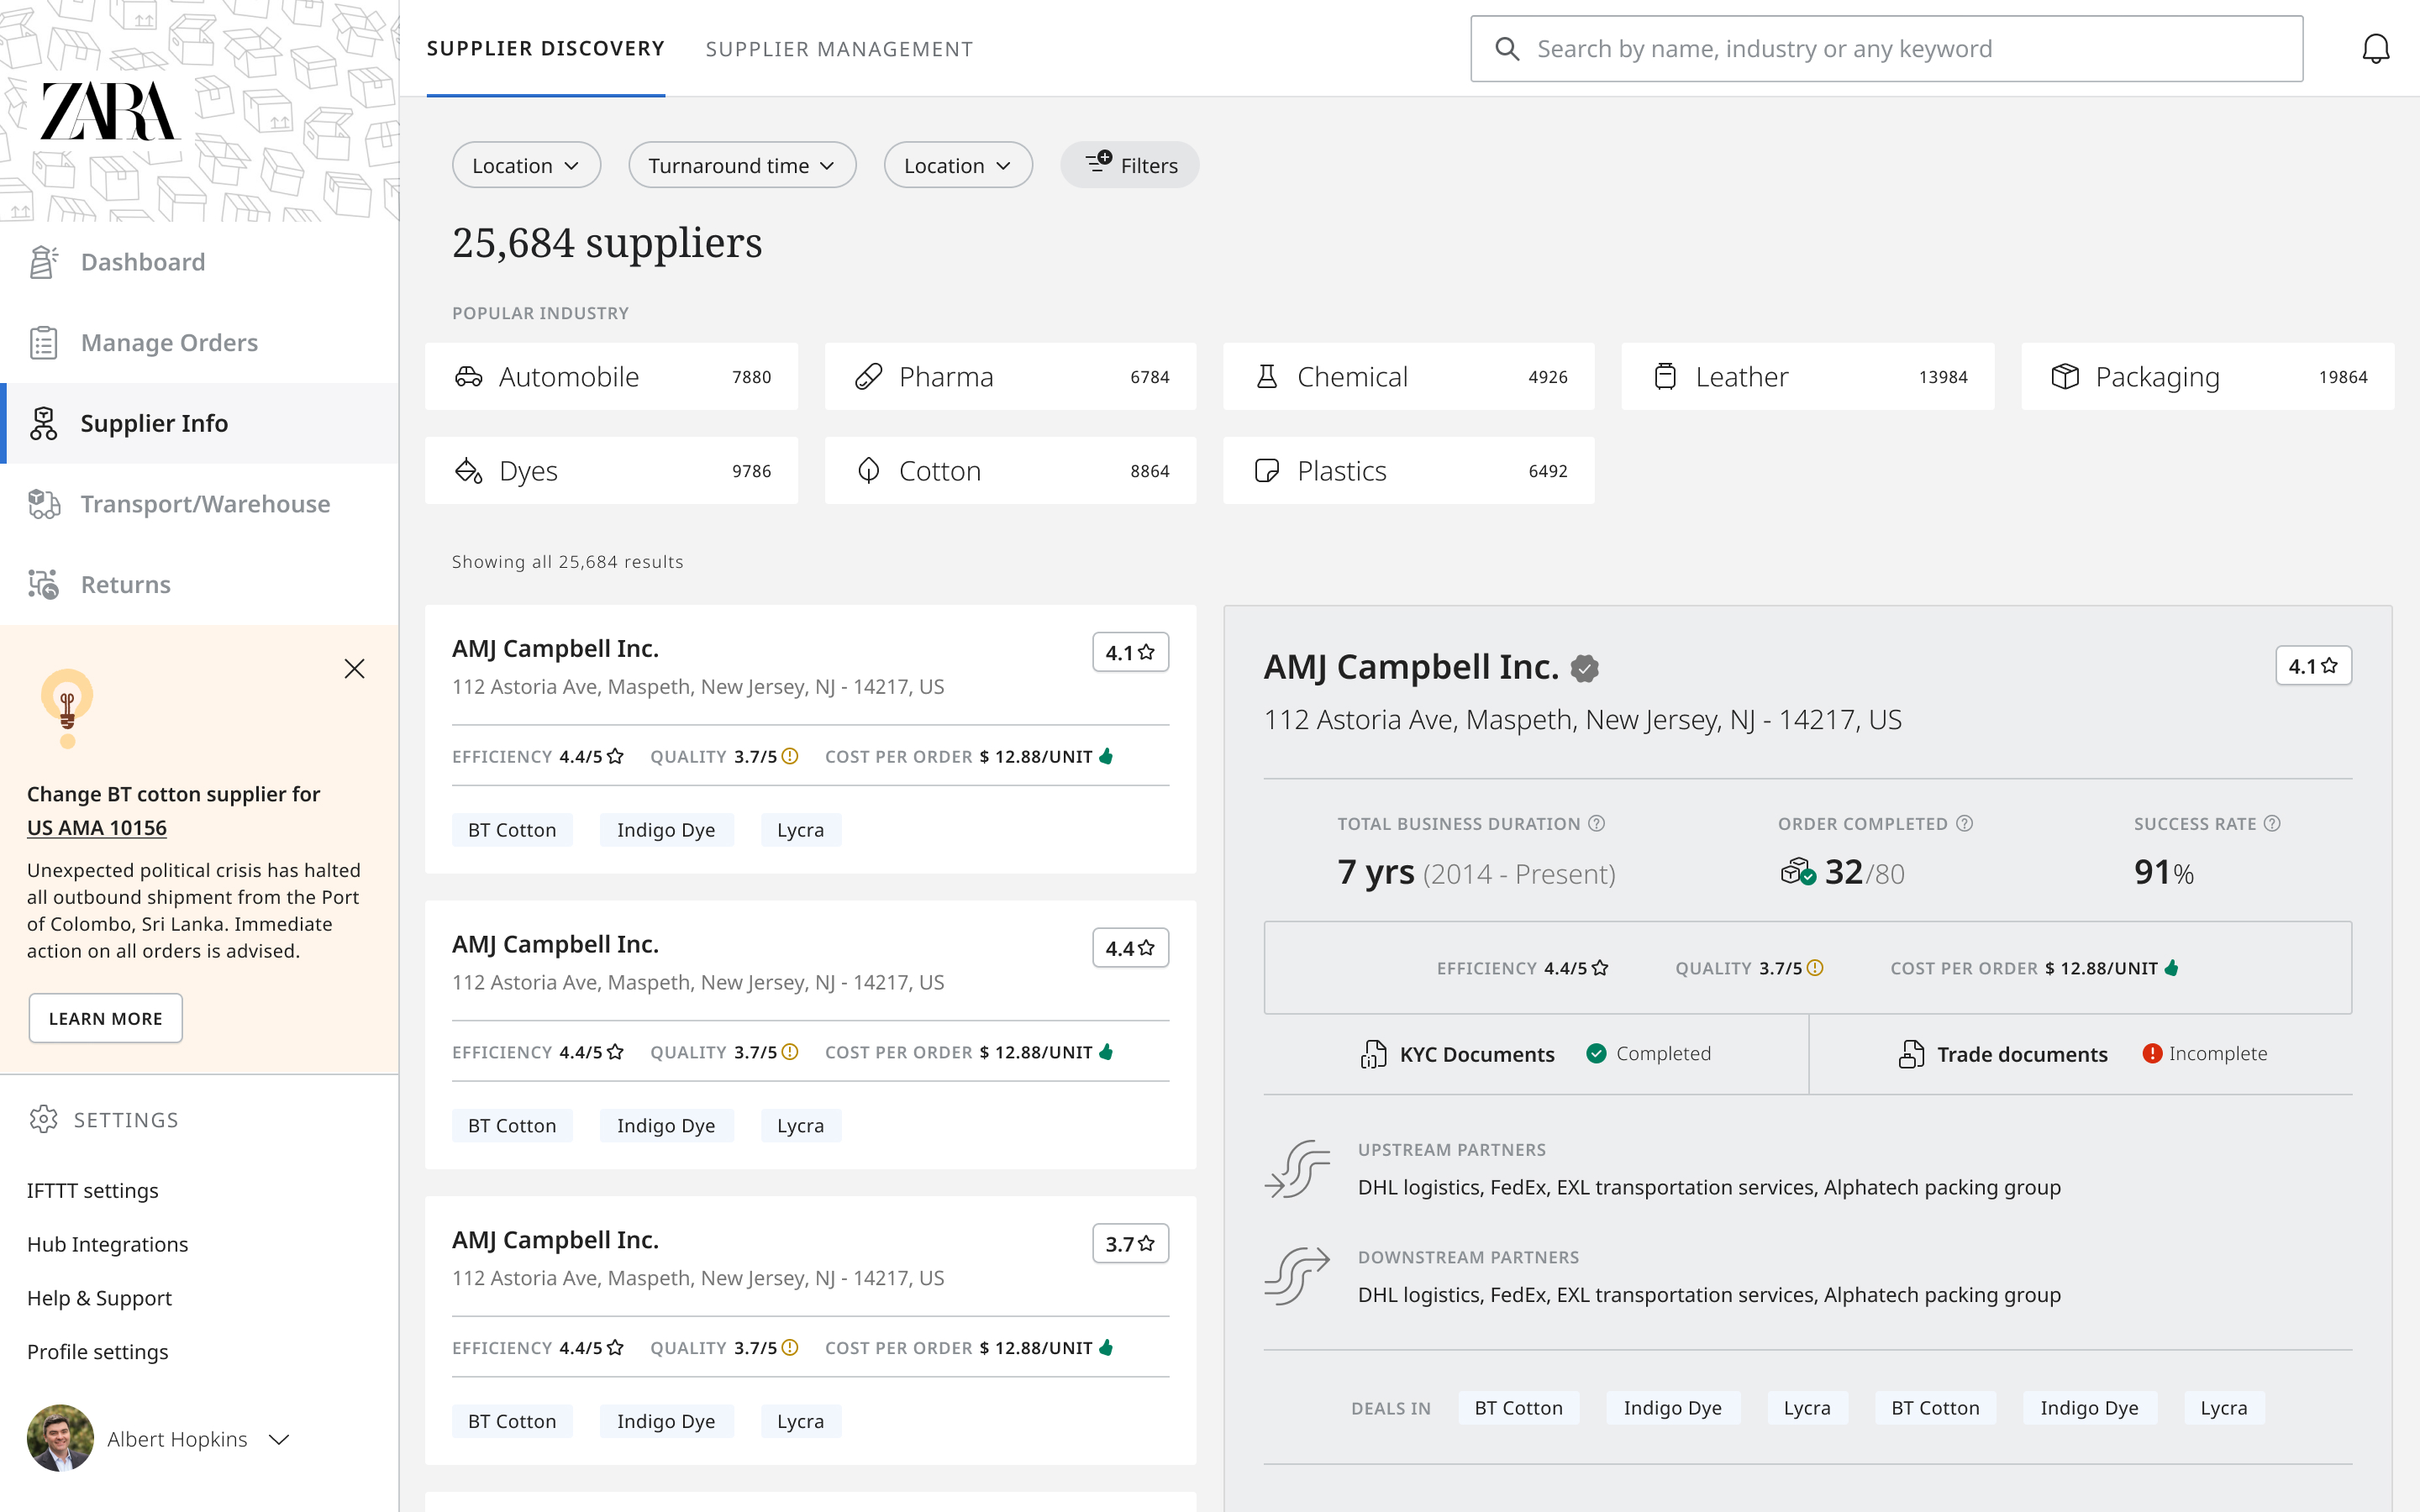Click the order completed box icon by 32/80
This screenshot has width=2420, height=1512.
point(1797,871)
